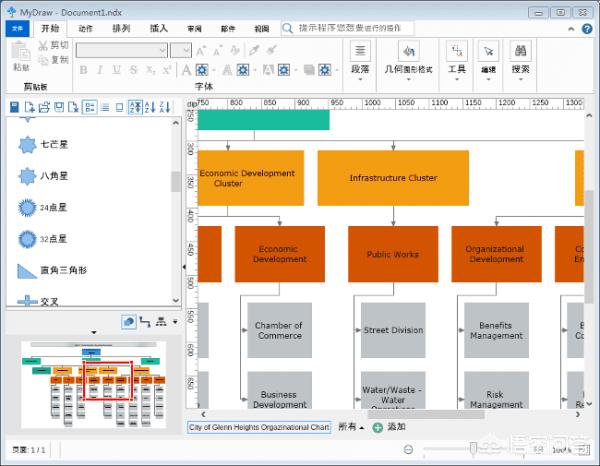Click the Paste clipboard icon

(21, 51)
